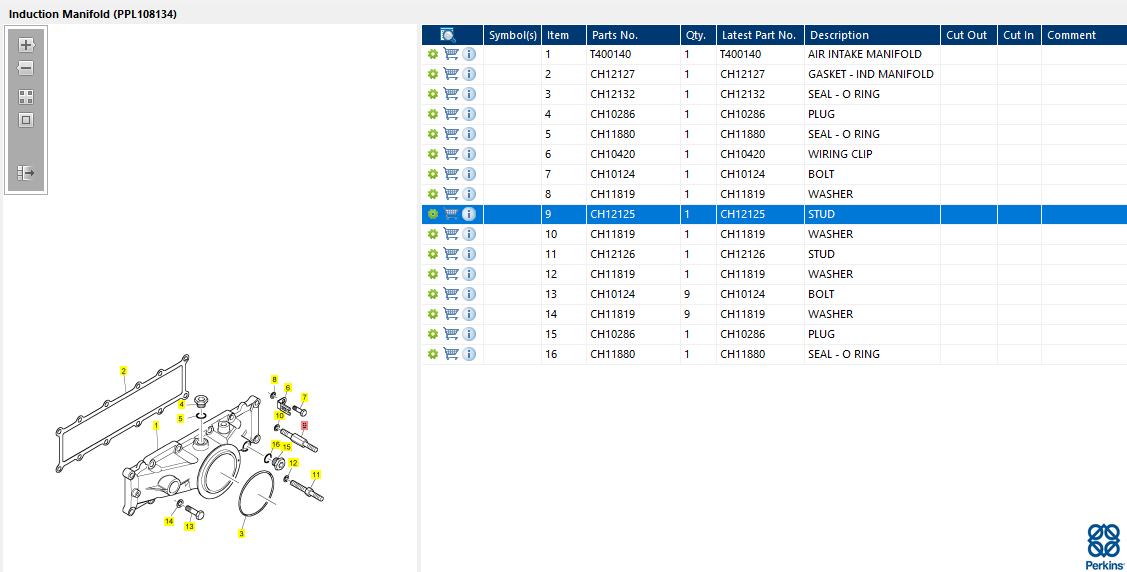Click green gear icon for item 14
Screen dimensions: 1127x572
(x=433, y=314)
